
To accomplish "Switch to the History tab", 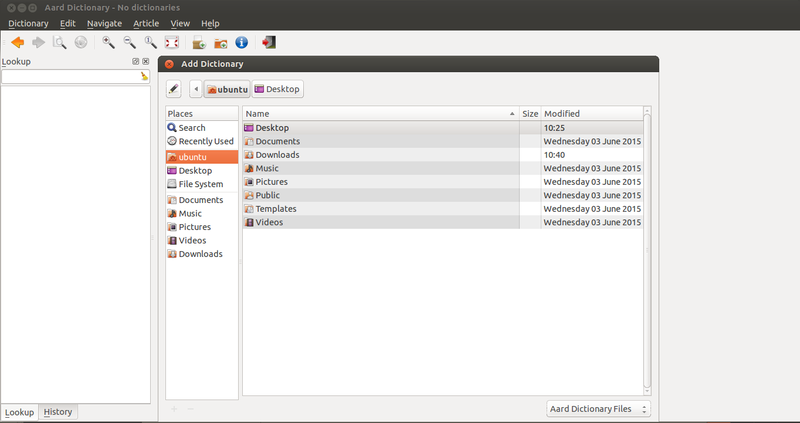I will point(58,412).
